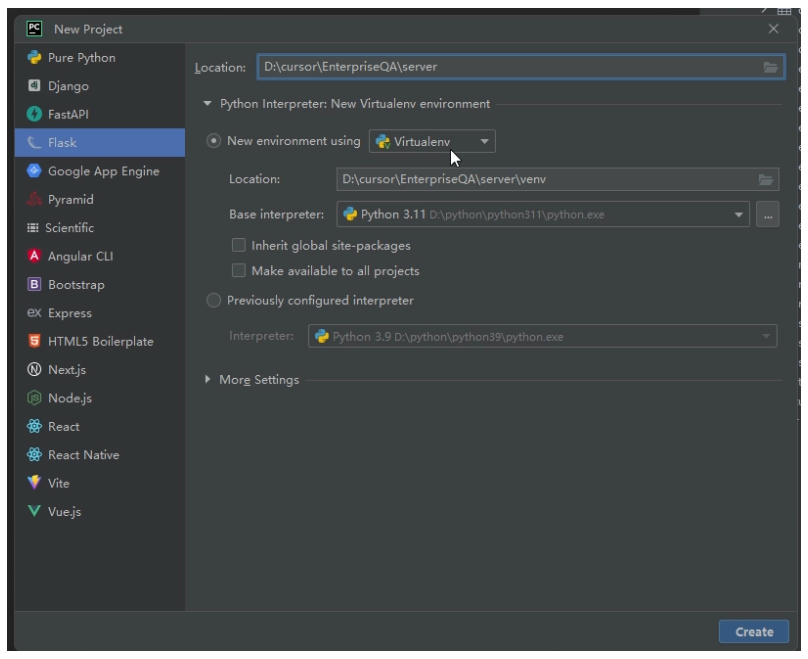Browse folder for project Location field

770,67
